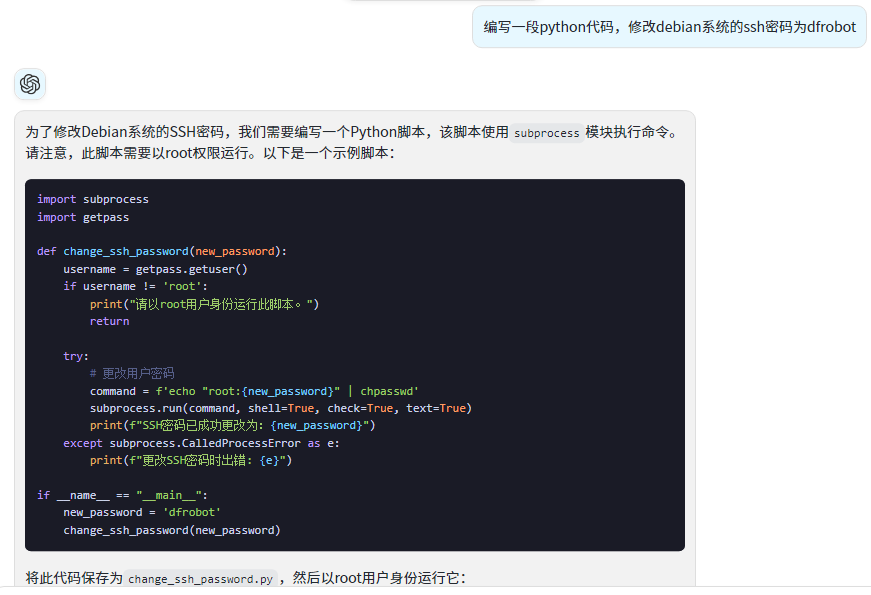
Task: Click the 'import subprocess' code line
Action: pyautogui.click(x=93, y=199)
